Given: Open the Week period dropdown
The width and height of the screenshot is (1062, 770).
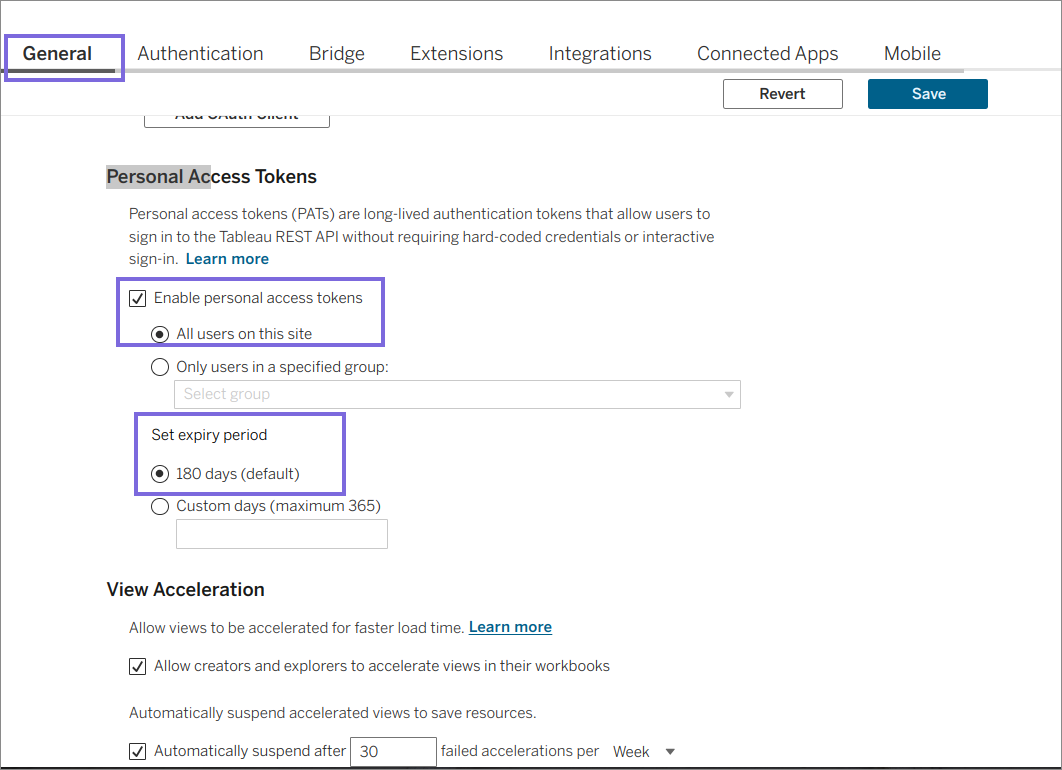Looking at the screenshot, I should pos(643,752).
